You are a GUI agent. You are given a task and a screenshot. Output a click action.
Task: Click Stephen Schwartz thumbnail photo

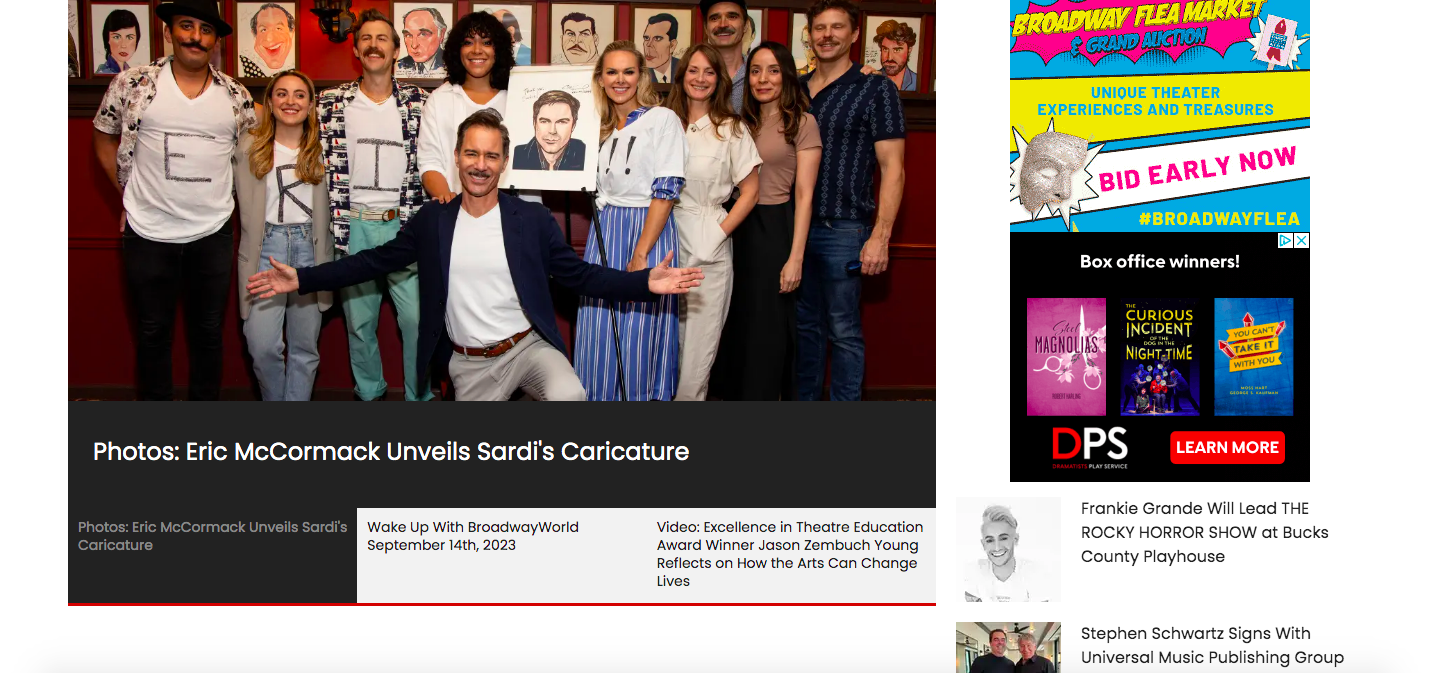[x=1008, y=647]
